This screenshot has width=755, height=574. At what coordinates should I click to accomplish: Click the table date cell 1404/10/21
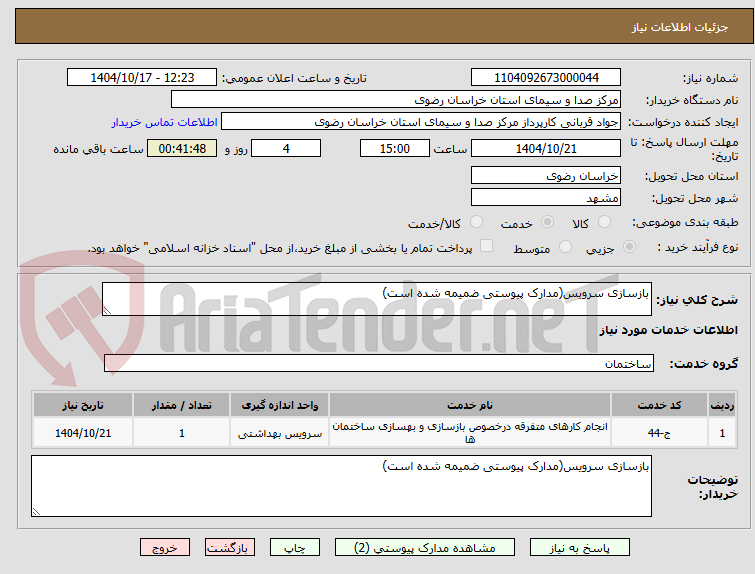click(x=83, y=433)
